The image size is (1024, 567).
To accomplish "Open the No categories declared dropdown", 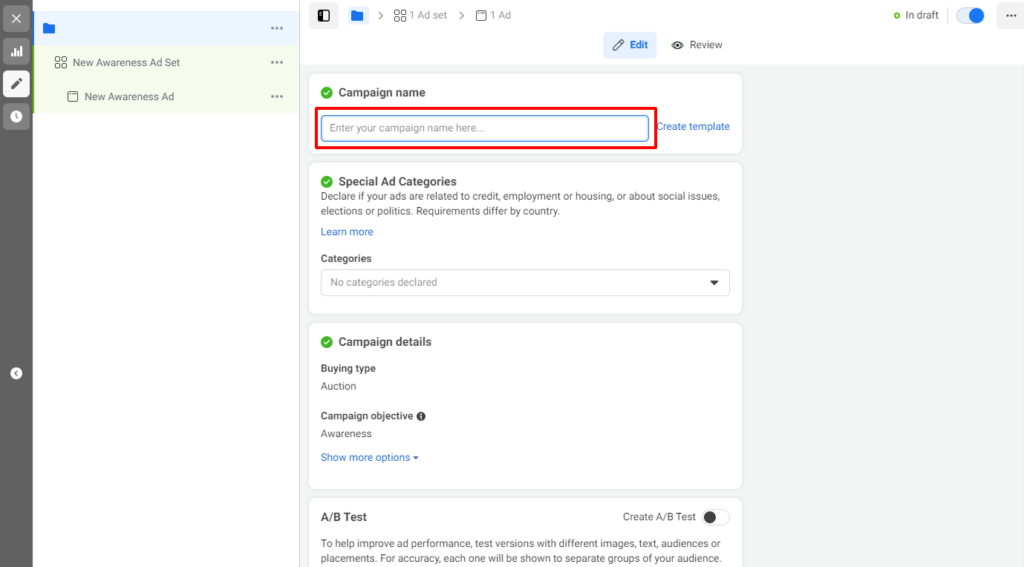I will click(525, 283).
